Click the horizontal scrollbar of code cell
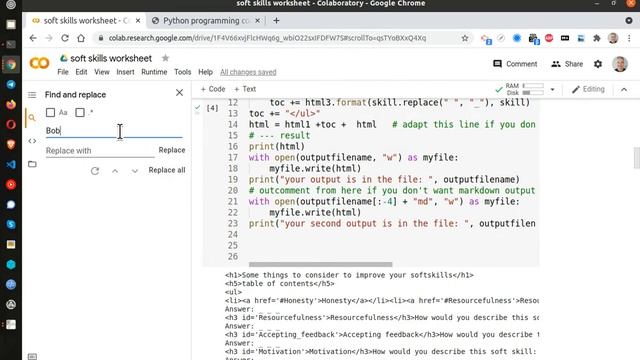The image size is (640, 360). [320, 264]
